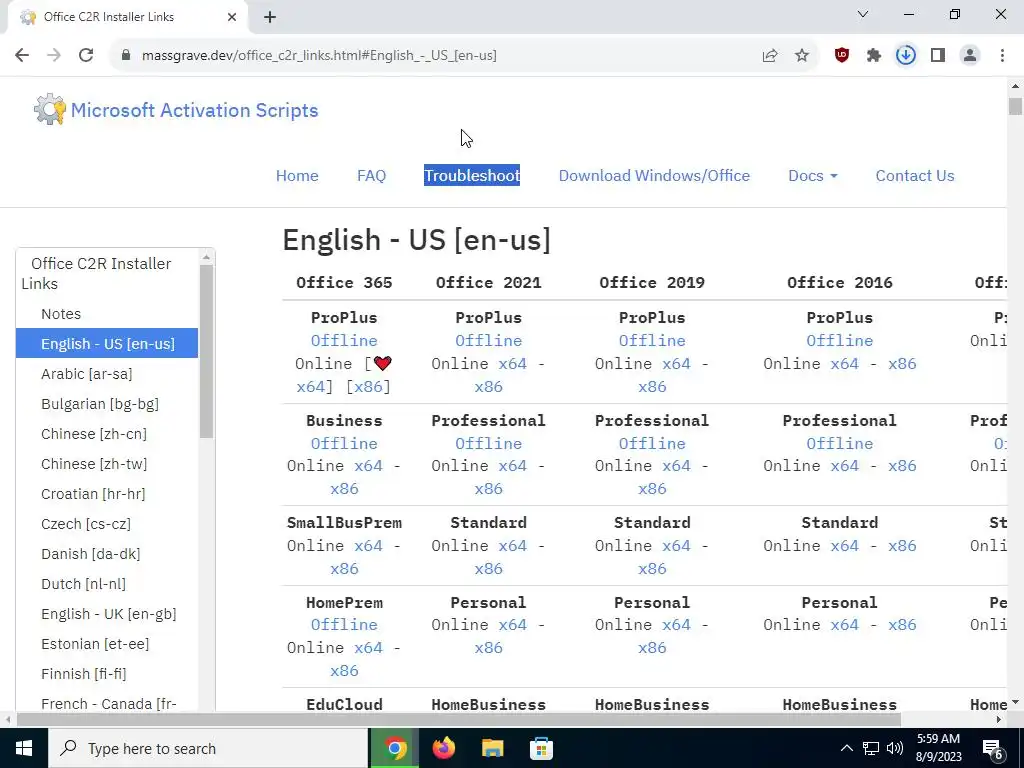
Task: Click the sidebar list scrollbar thumb
Action: 206,351
